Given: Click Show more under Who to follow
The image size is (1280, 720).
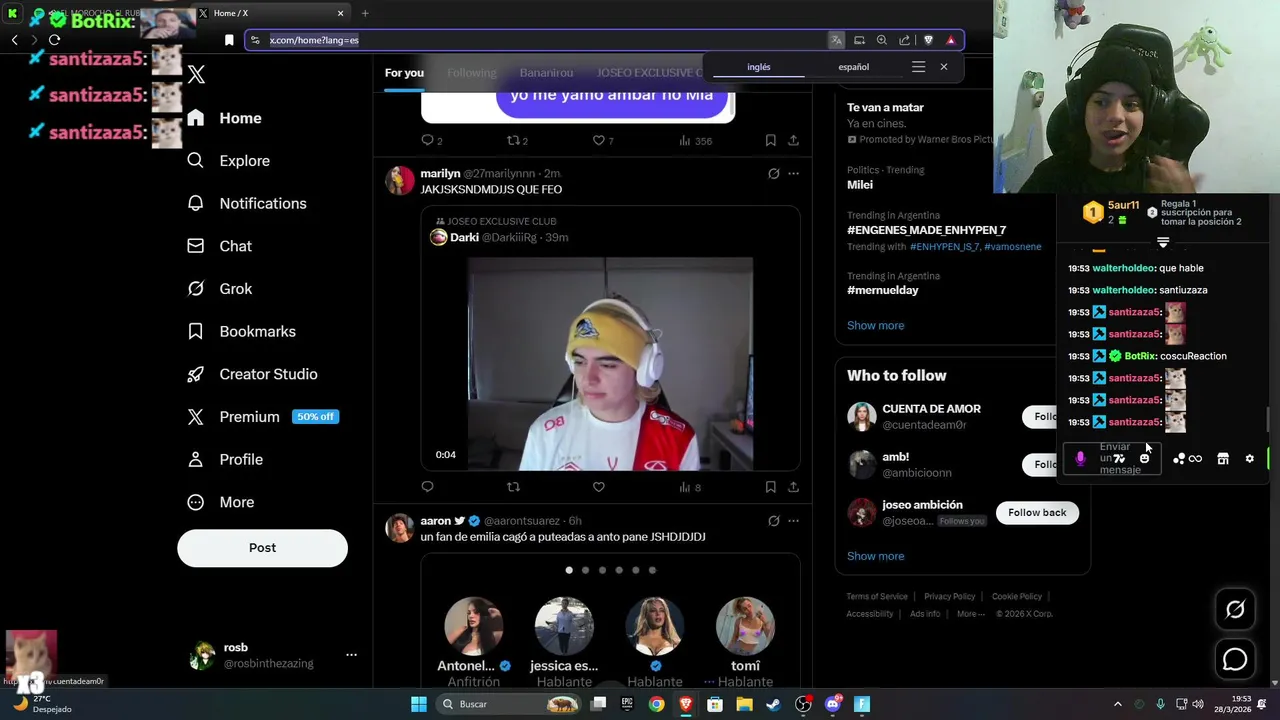Looking at the screenshot, I should (875, 556).
